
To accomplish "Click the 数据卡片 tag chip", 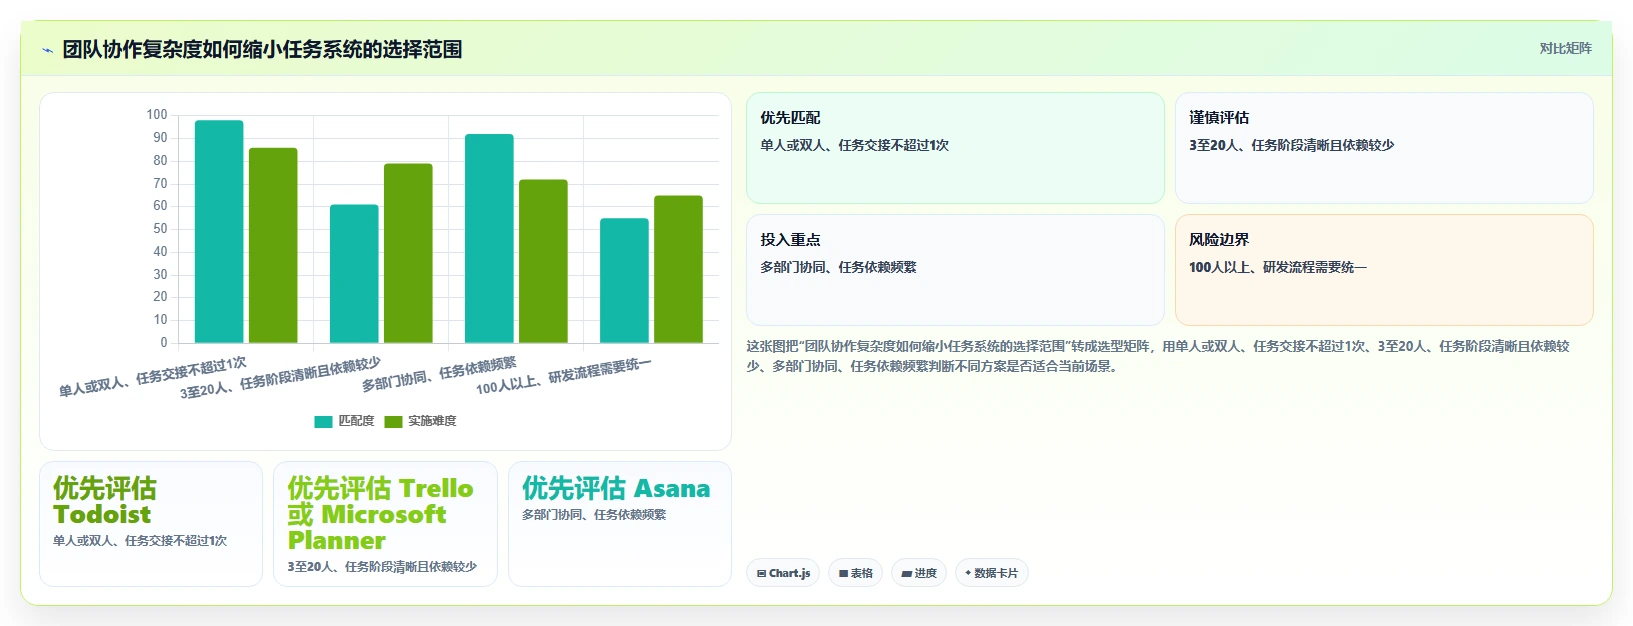I will point(991,573).
